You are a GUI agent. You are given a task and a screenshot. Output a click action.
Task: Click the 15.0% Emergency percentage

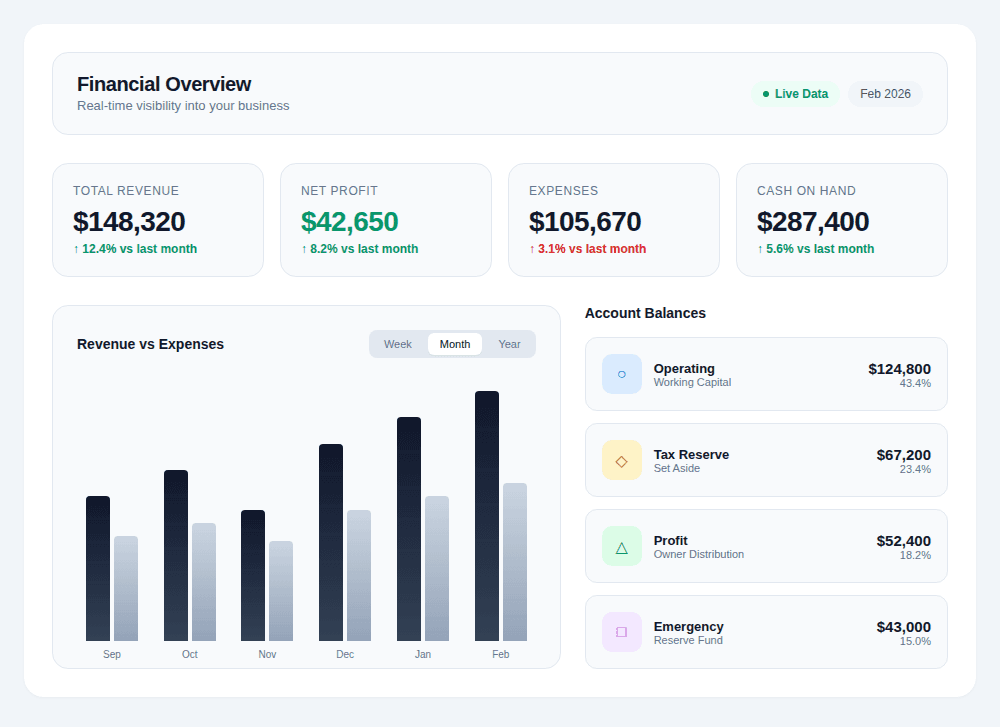coord(915,642)
